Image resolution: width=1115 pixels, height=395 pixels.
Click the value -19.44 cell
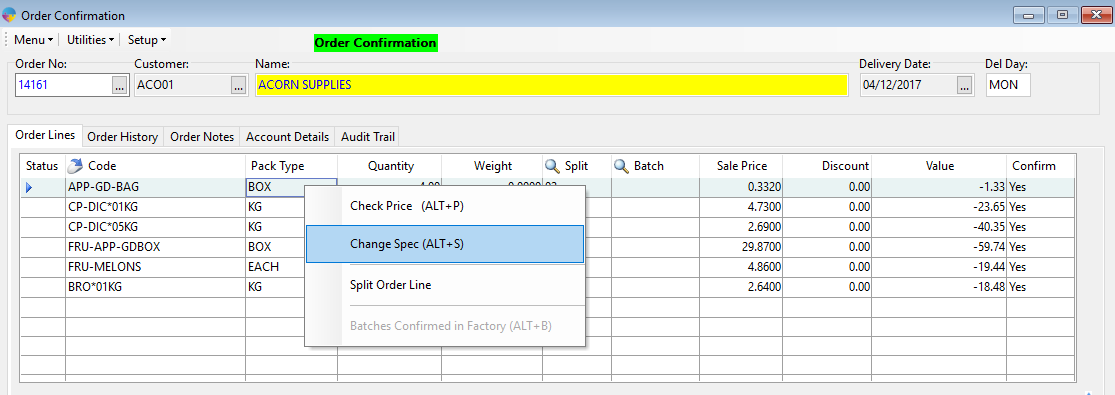[939, 267]
